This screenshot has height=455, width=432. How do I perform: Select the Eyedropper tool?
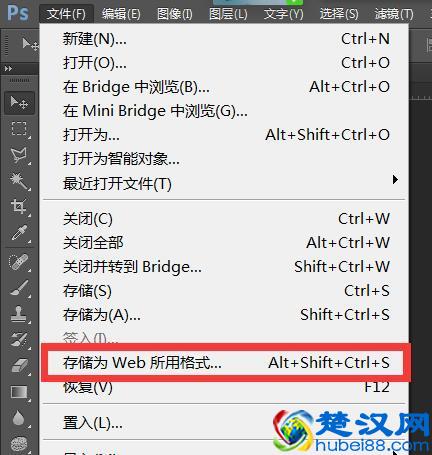[19, 233]
